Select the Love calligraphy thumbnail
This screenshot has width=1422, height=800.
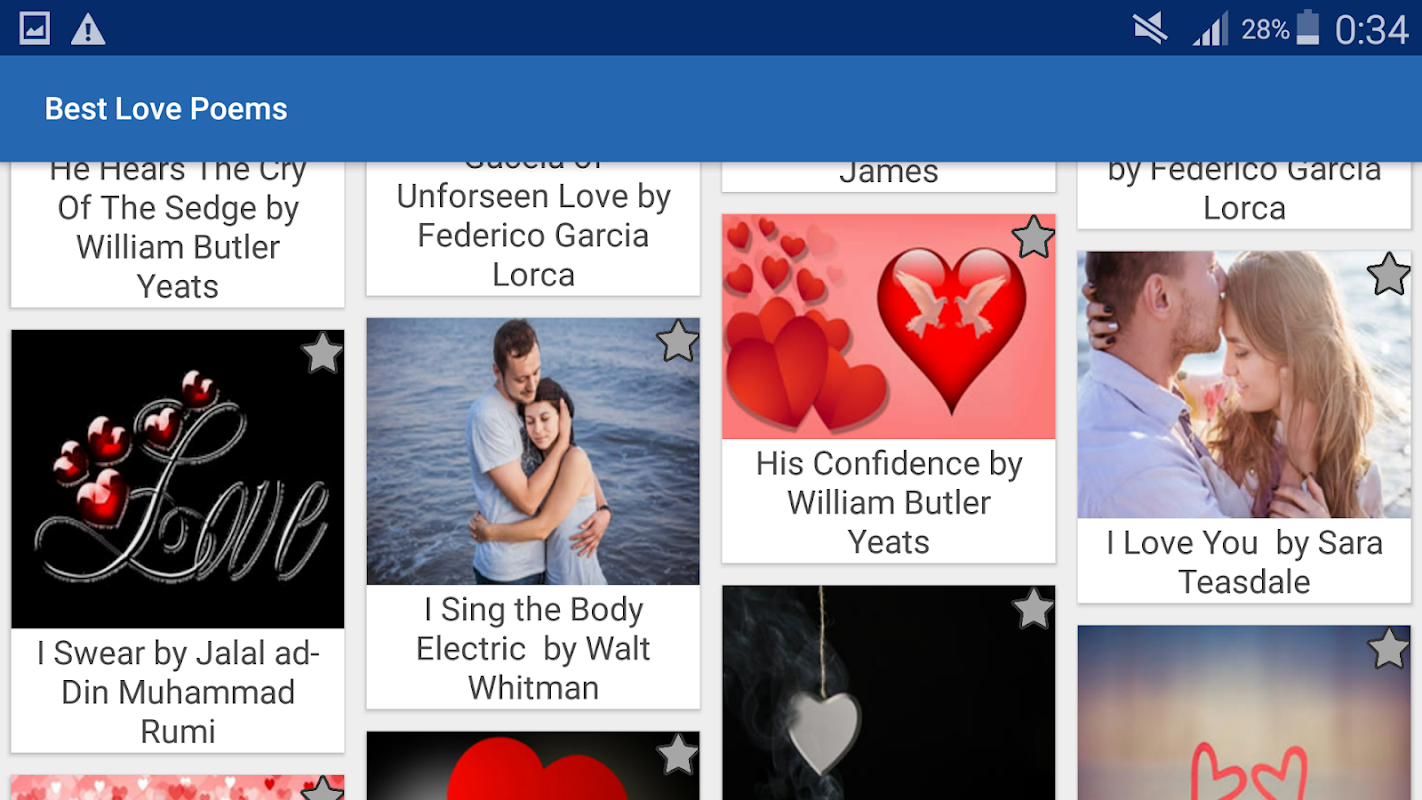coord(178,479)
